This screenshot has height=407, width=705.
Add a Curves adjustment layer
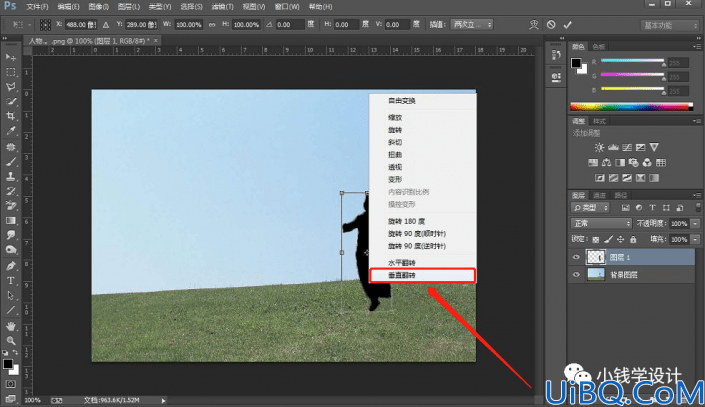[x=627, y=148]
